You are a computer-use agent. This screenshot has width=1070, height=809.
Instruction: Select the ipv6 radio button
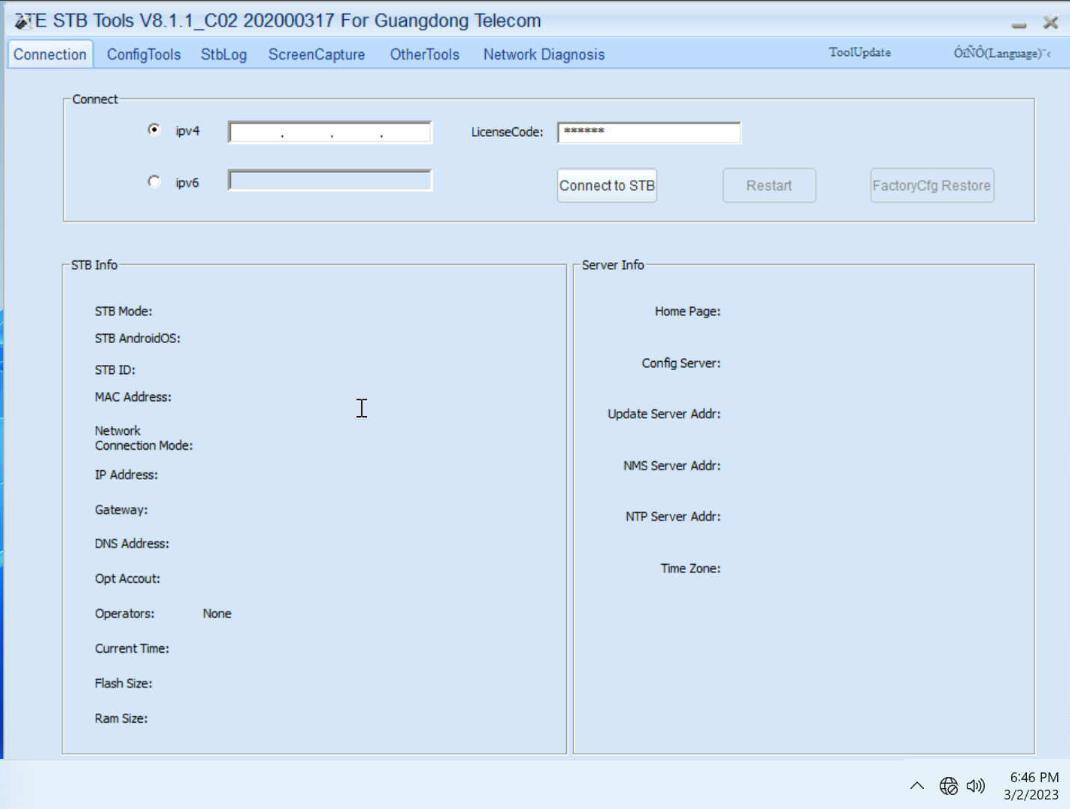coord(154,181)
